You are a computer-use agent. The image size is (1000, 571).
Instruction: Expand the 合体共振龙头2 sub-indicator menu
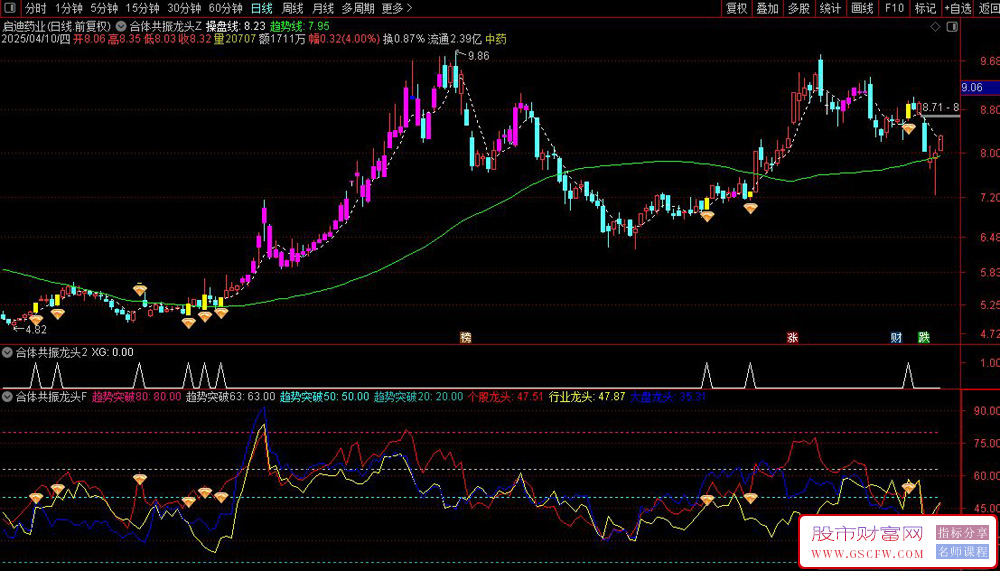[x=8, y=352]
